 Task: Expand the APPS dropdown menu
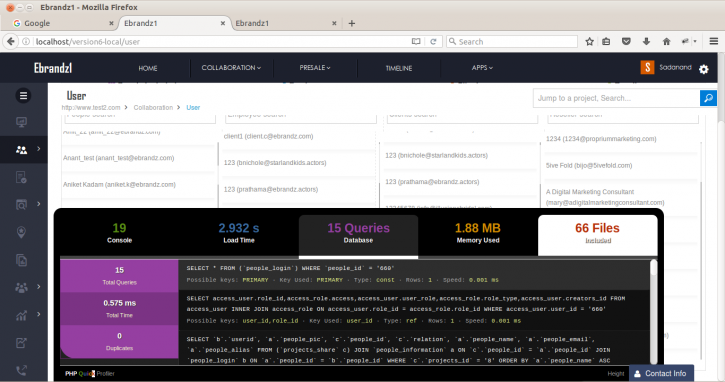(x=482, y=68)
